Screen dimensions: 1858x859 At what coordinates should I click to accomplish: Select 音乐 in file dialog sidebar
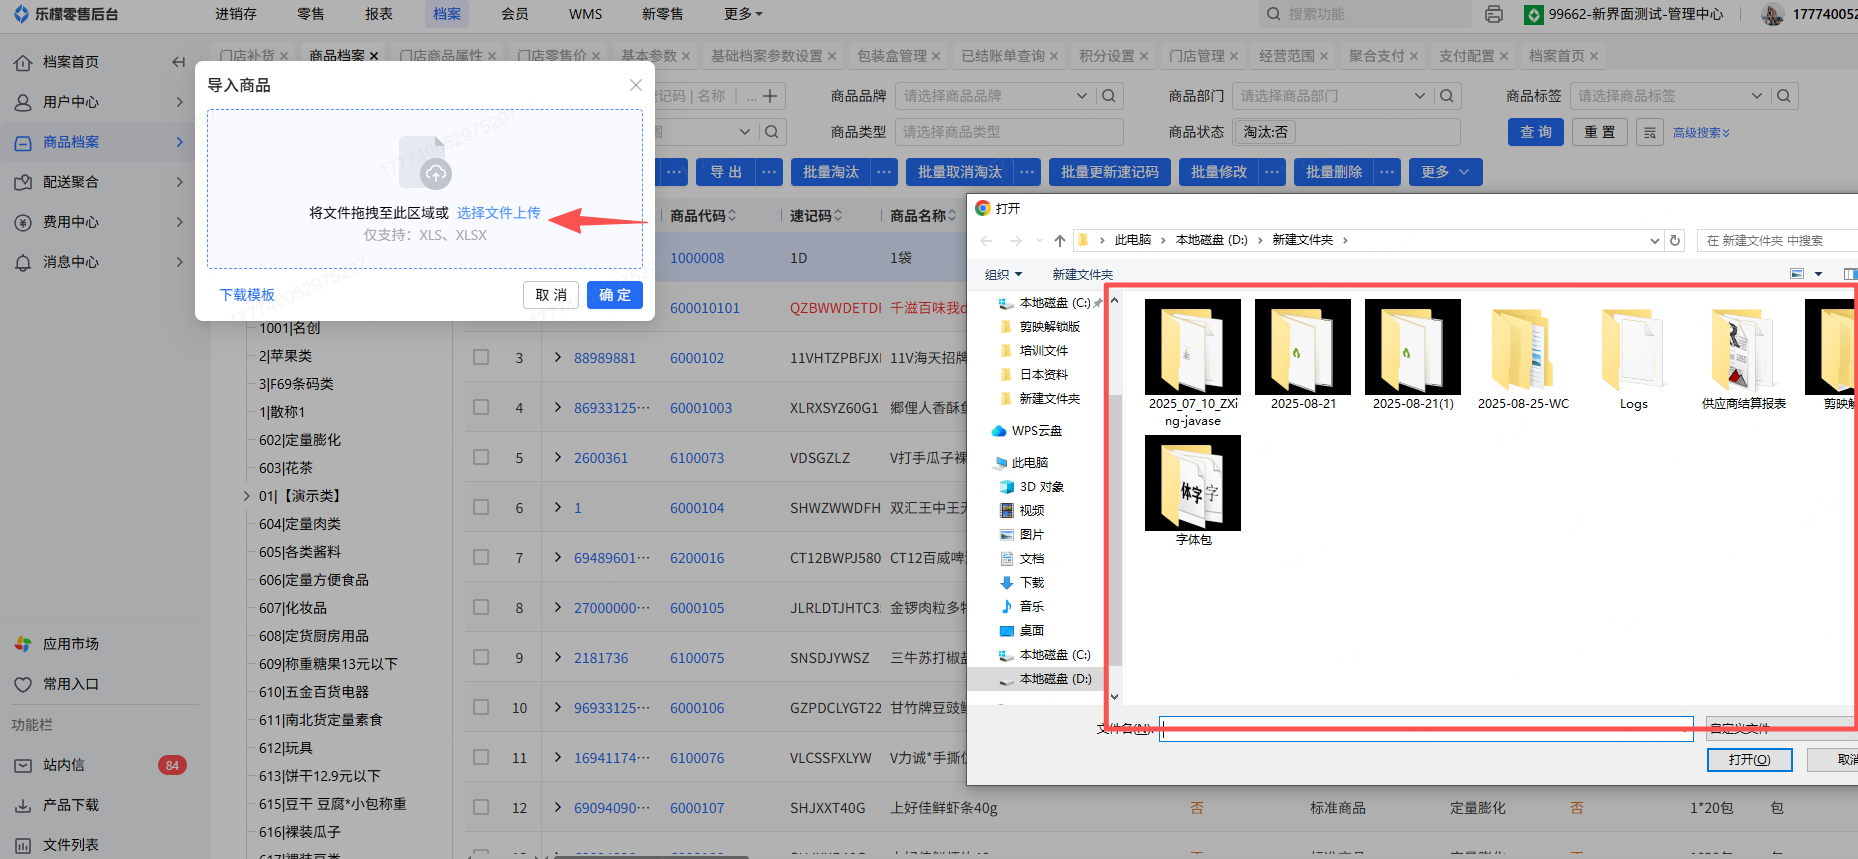tap(1021, 607)
